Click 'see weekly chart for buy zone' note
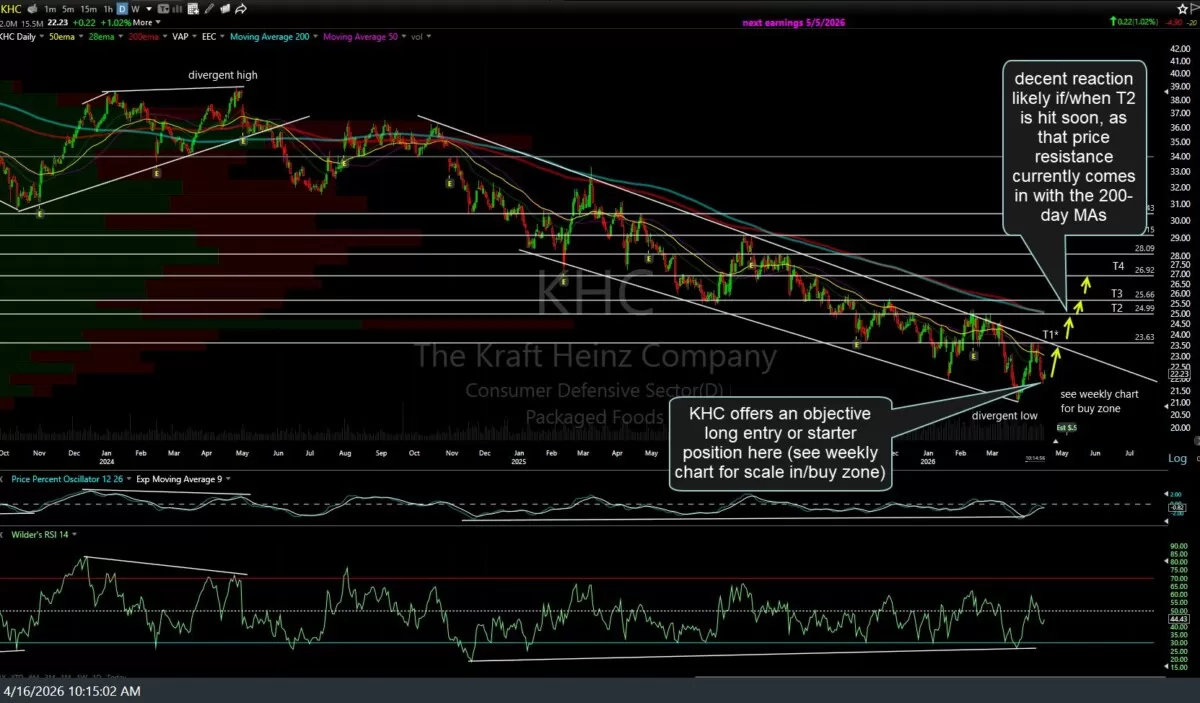Viewport: 1200px width, 703px height. 1099,401
